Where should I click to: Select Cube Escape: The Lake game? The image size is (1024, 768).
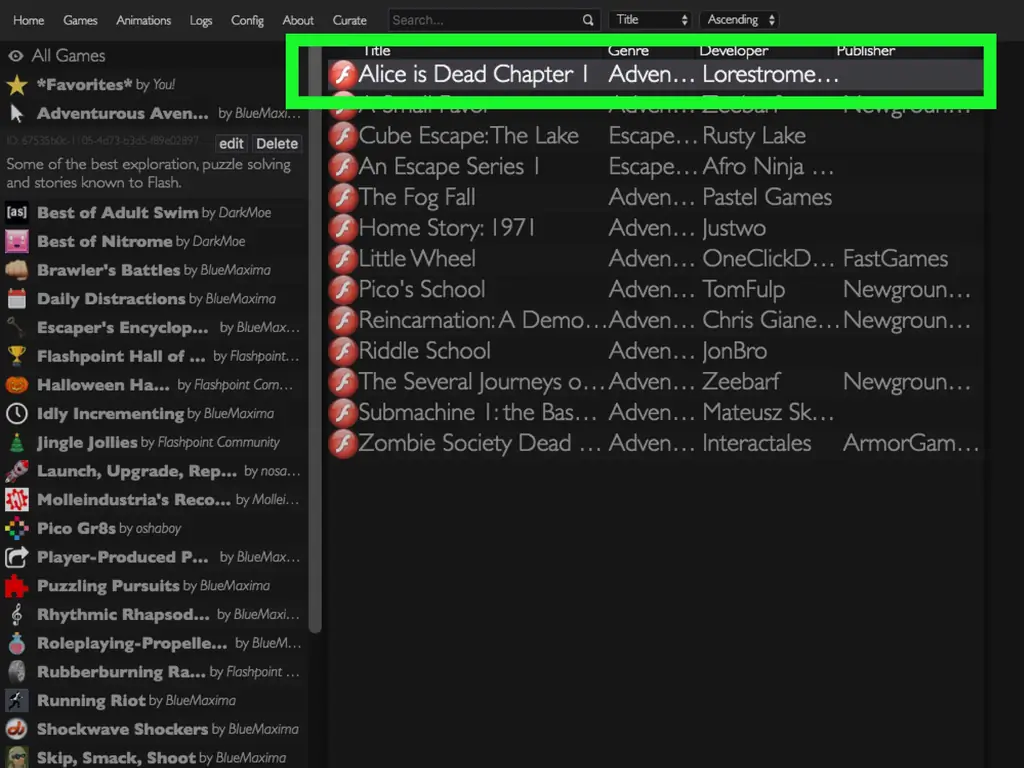655,136
